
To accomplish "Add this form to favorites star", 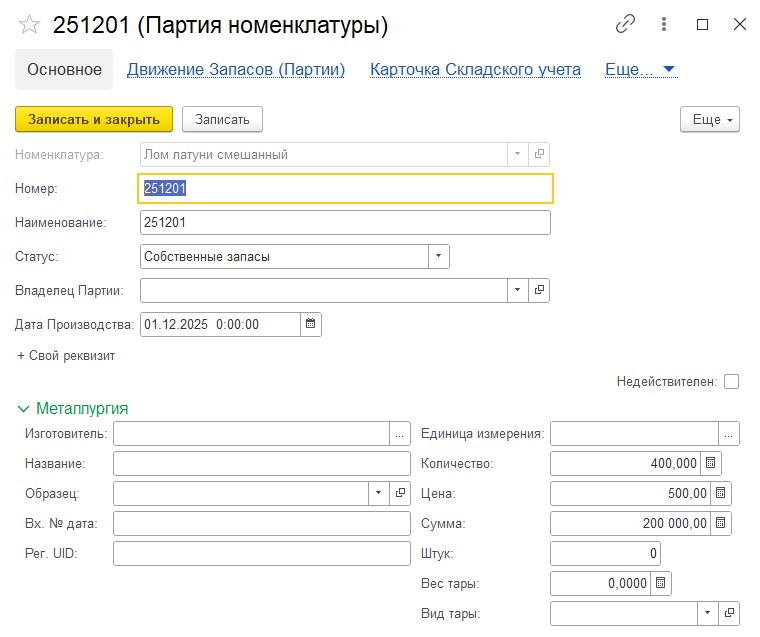I will [x=30, y=25].
